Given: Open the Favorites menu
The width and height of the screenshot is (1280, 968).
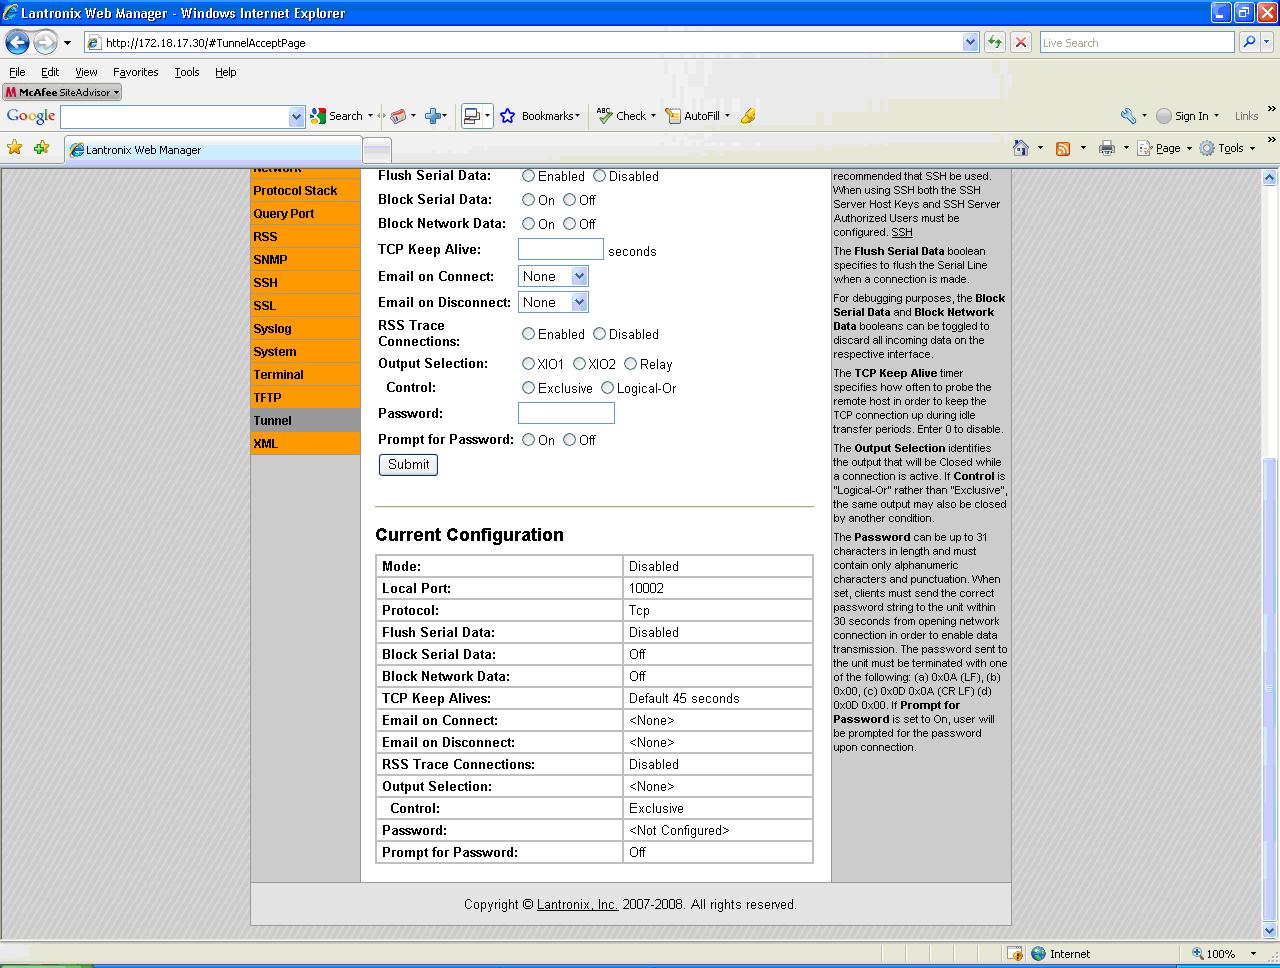Looking at the screenshot, I should [135, 72].
